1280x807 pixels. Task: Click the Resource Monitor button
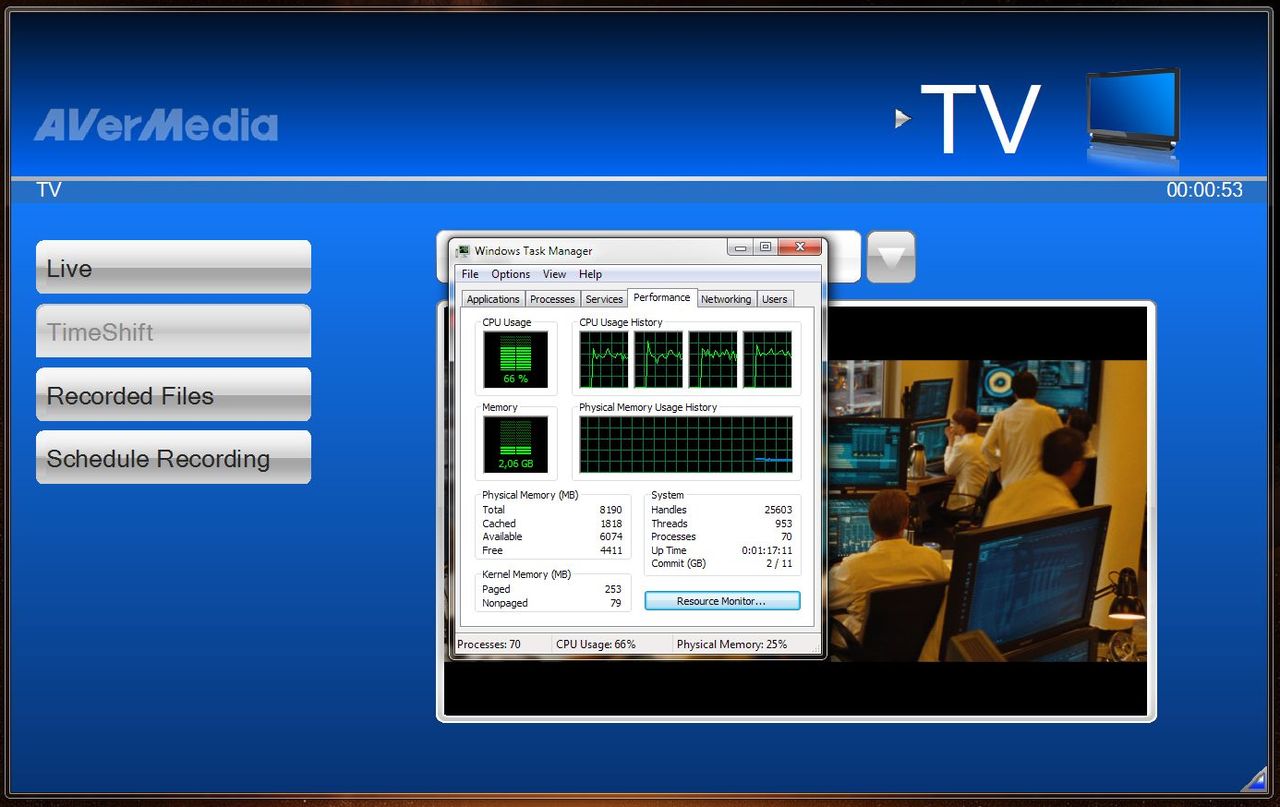click(x=722, y=601)
